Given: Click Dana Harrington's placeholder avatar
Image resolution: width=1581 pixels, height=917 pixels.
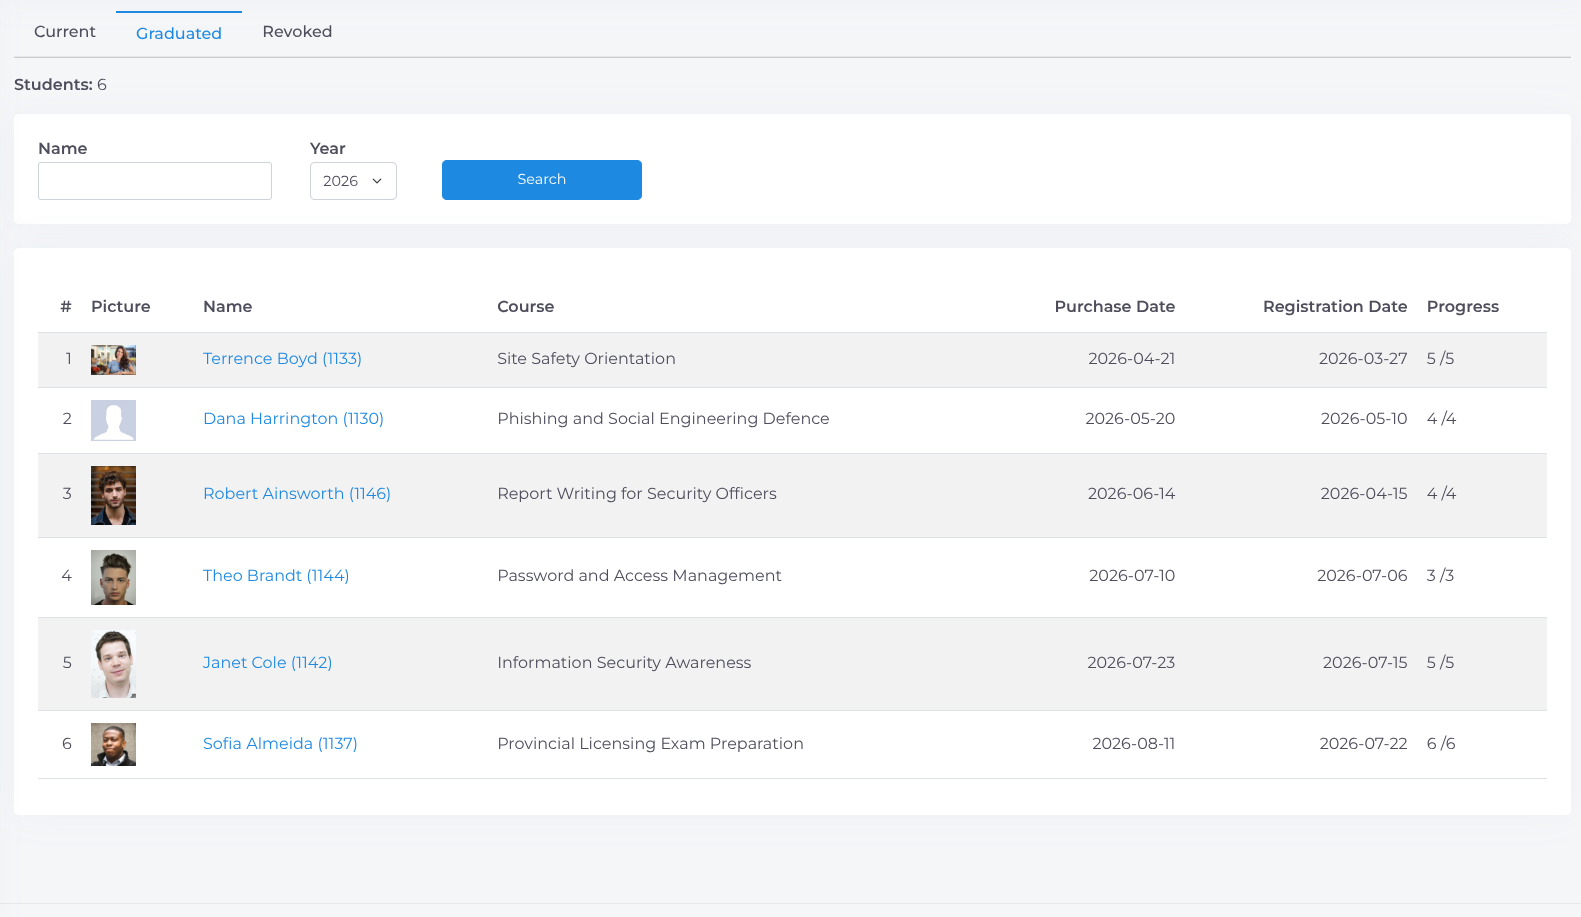Looking at the screenshot, I should tap(113, 420).
